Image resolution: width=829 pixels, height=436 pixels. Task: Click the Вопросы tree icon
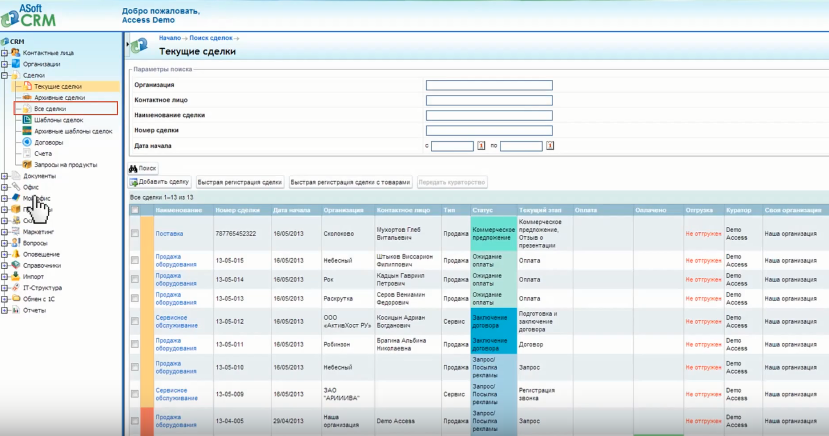pos(16,243)
